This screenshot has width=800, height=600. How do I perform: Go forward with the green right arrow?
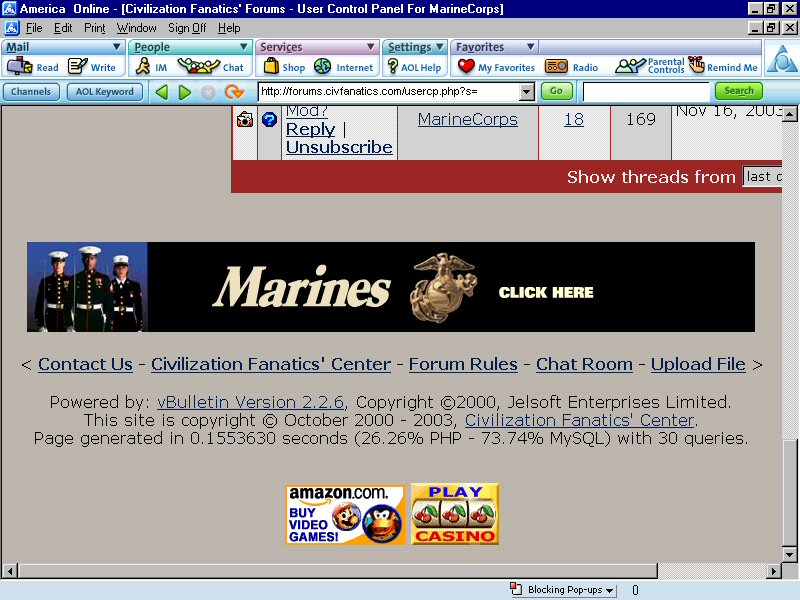click(x=185, y=92)
